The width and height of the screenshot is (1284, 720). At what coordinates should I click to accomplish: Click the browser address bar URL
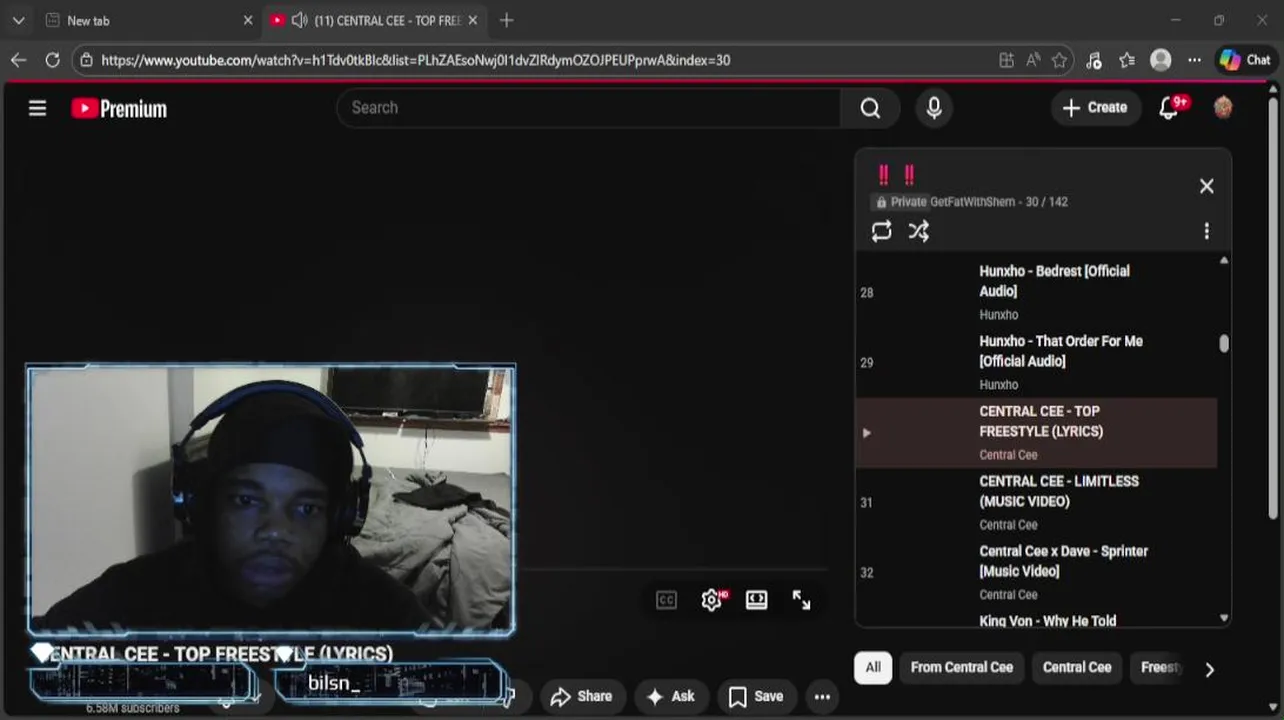click(x=415, y=60)
